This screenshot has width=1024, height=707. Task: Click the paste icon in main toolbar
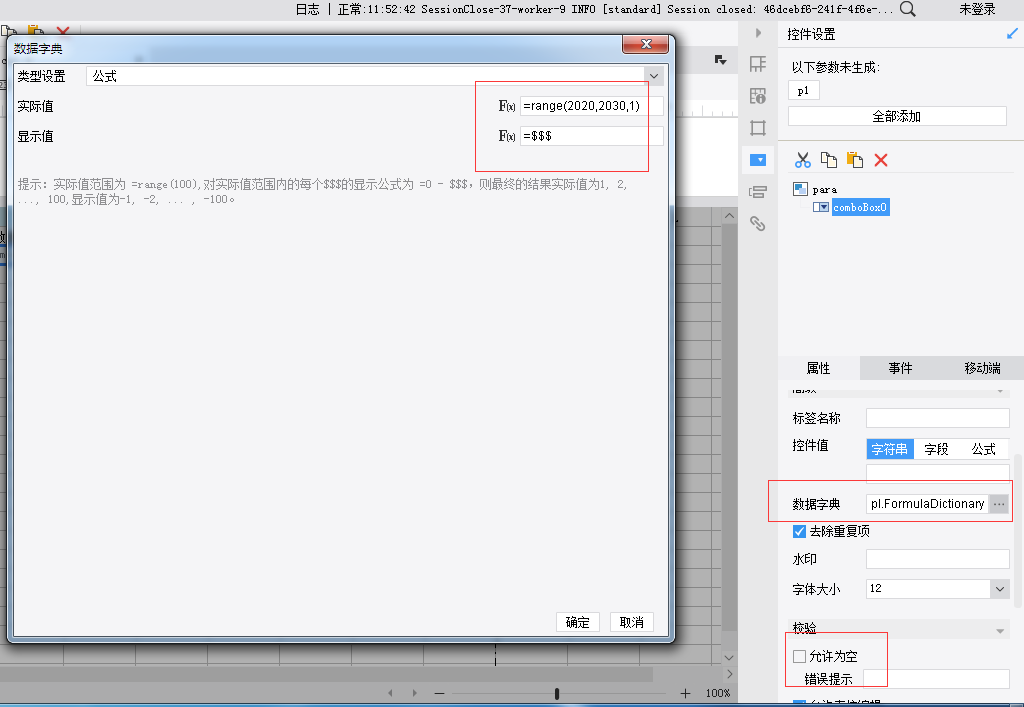[x=36, y=31]
